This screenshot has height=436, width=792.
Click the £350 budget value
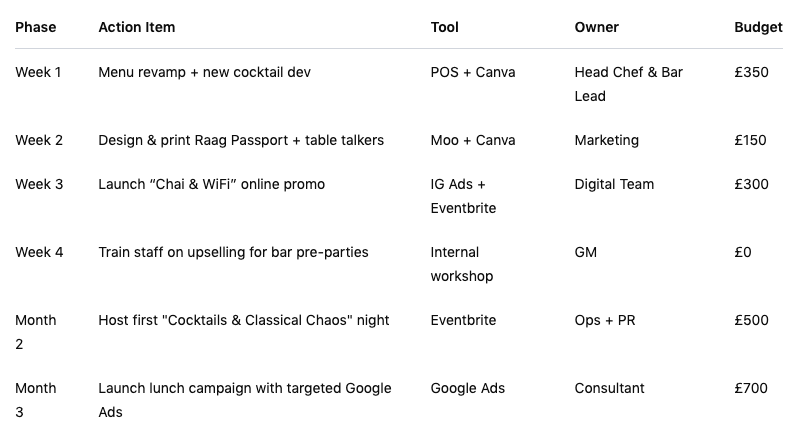(752, 72)
